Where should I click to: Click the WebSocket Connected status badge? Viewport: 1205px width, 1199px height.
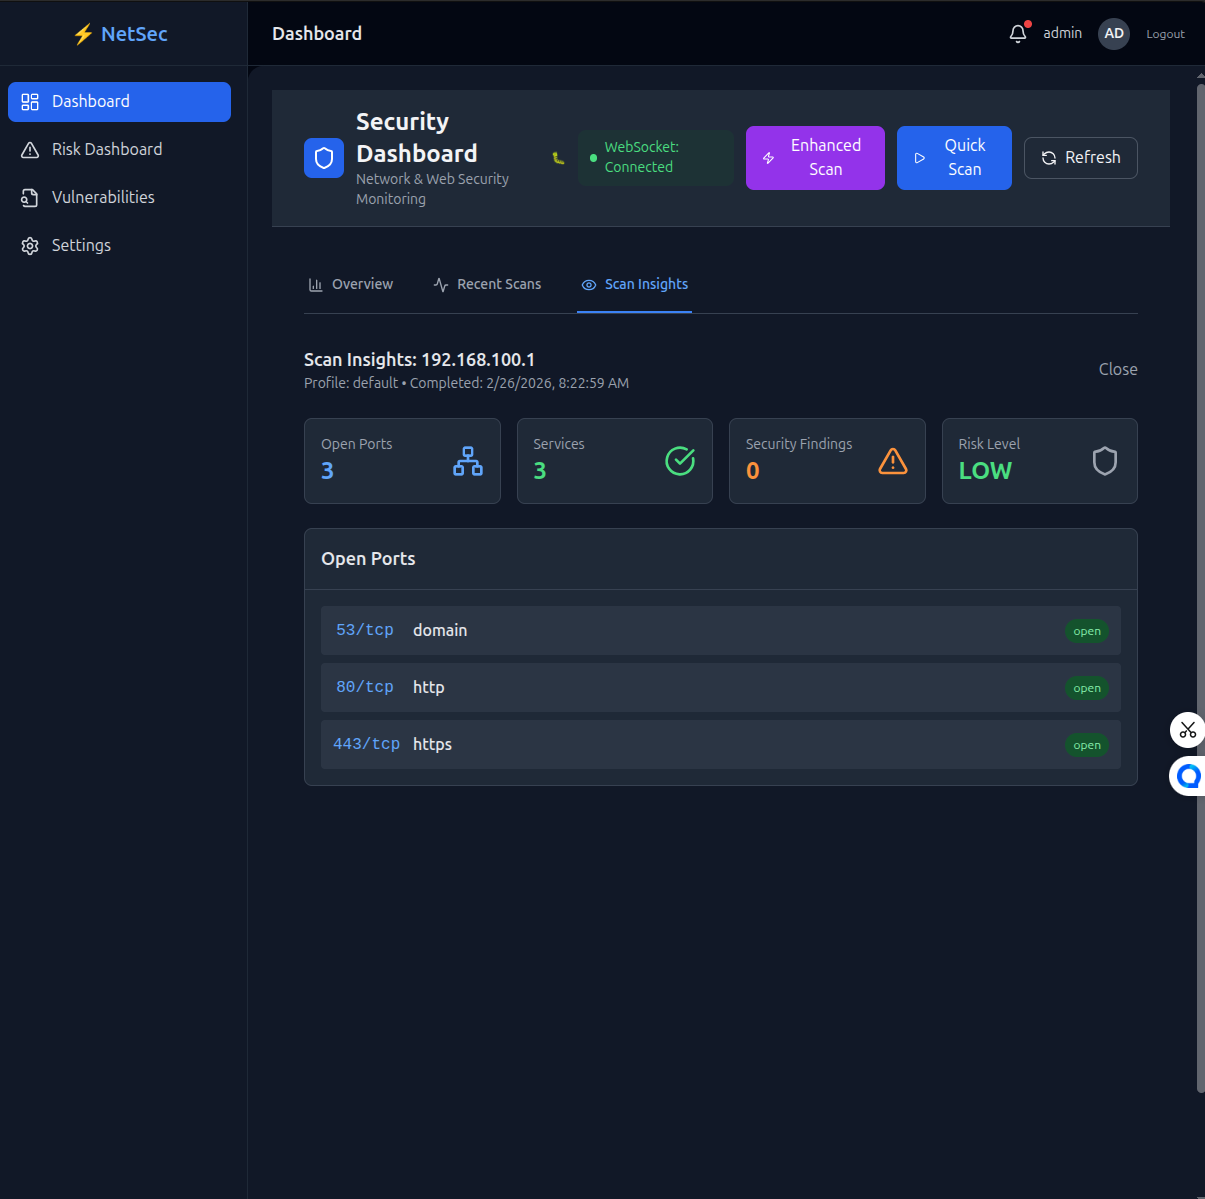656,158
